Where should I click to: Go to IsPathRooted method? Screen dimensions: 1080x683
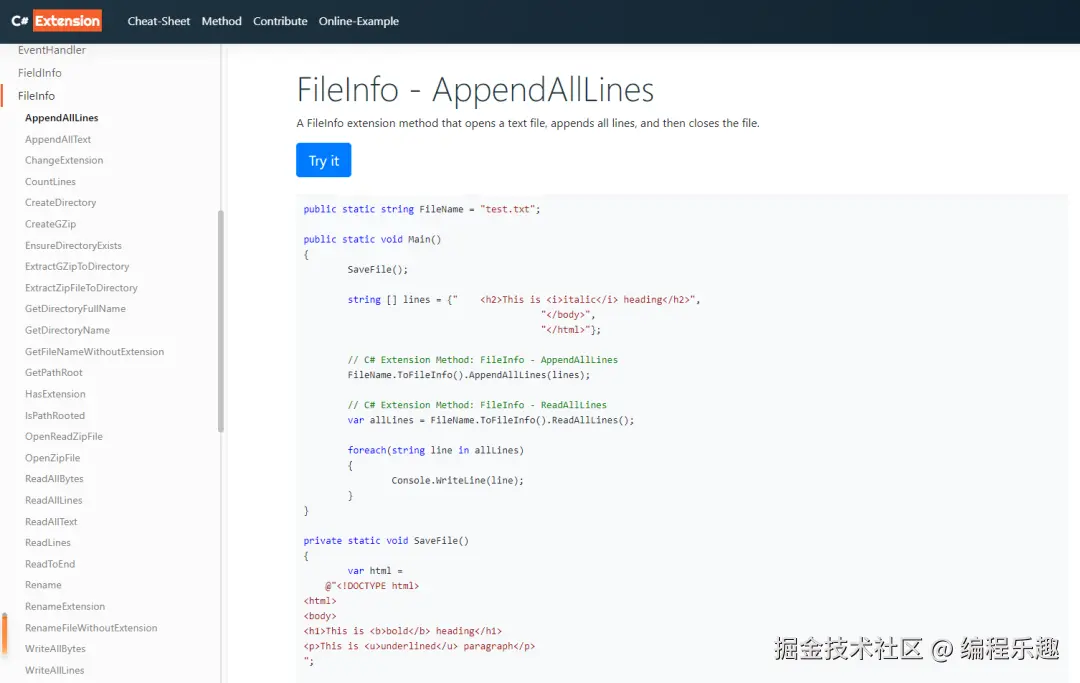(x=55, y=415)
